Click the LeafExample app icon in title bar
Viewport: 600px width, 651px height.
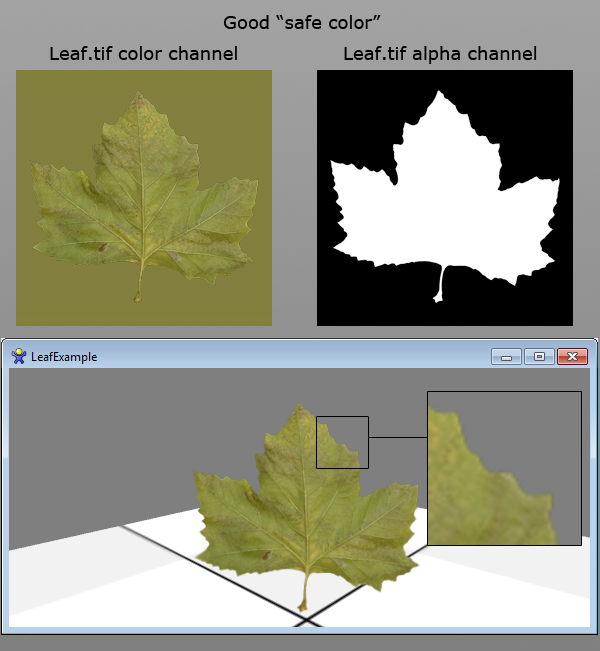(x=18, y=356)
